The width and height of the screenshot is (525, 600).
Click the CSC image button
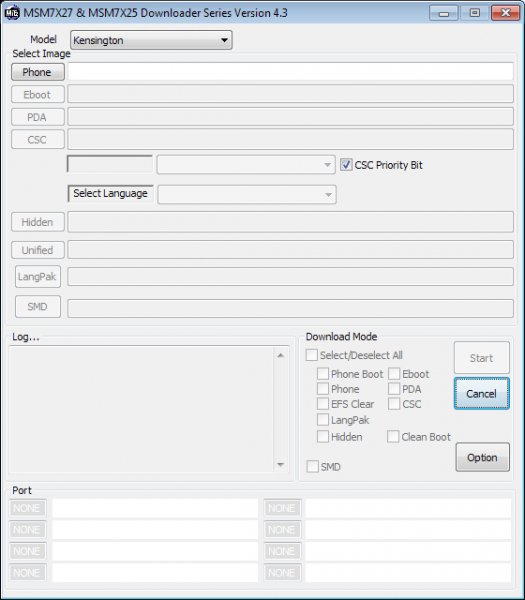[38, 139]
